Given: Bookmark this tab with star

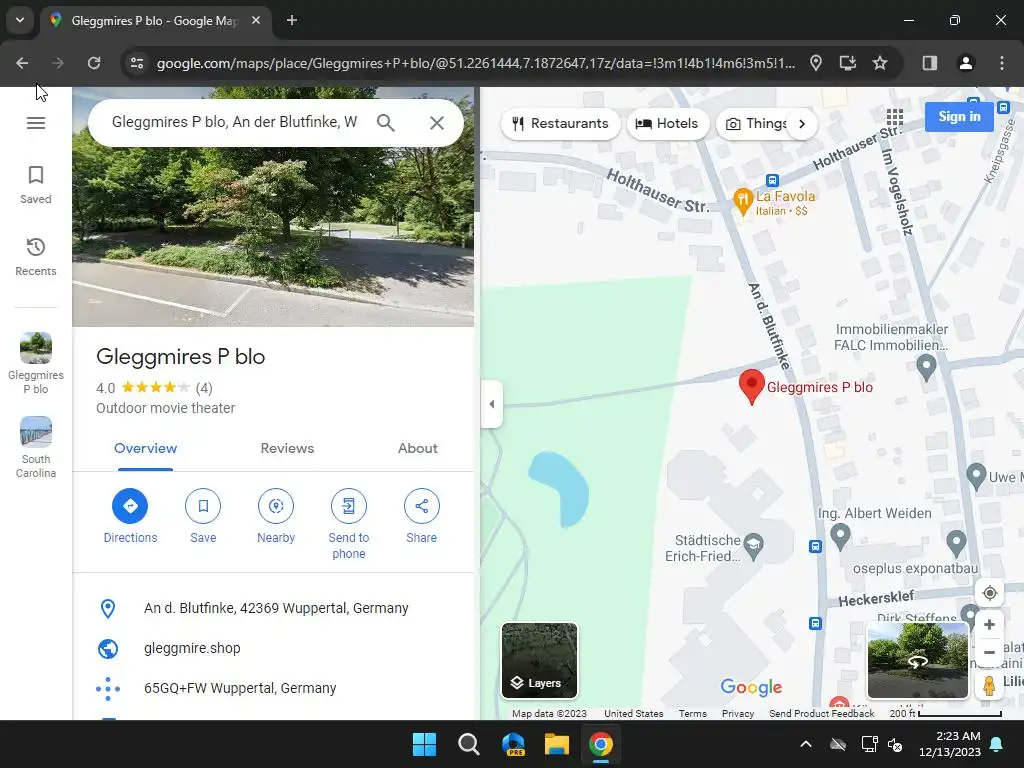Looking at the screenshot, I should (880, 63).
